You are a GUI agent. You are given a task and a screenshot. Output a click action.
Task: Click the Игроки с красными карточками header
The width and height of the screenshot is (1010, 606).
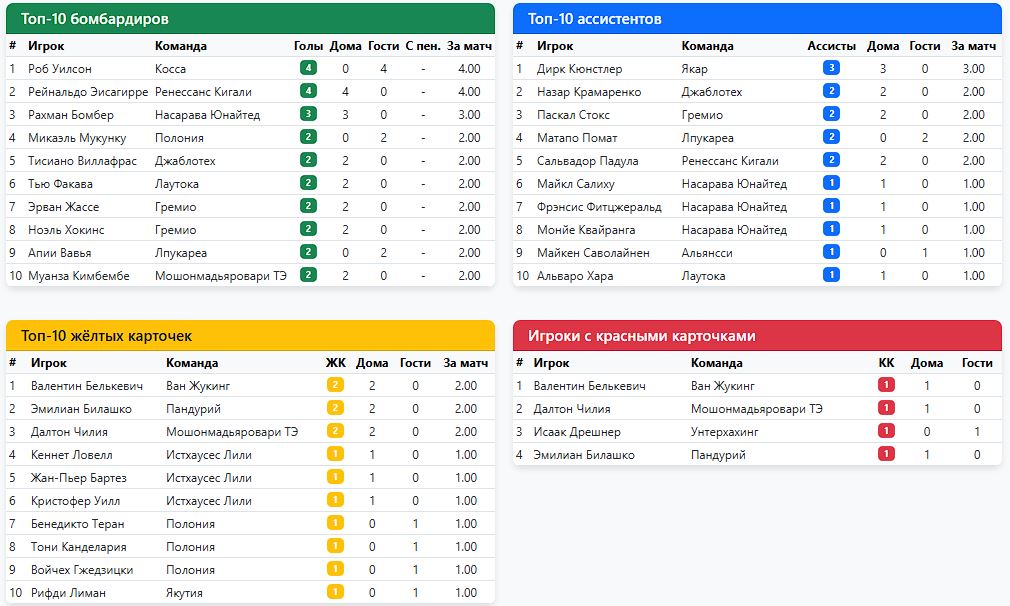tap(757, 336)
